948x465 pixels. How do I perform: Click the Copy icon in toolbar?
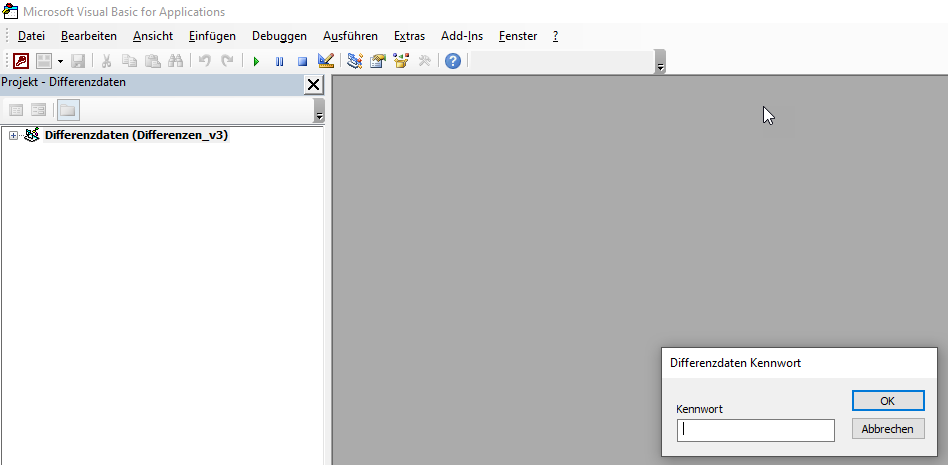[129, 61]
